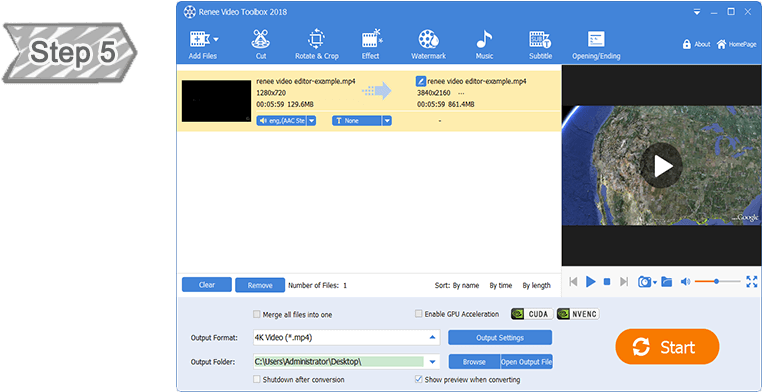Take a snapshot with the camera icon

(644, 282)
